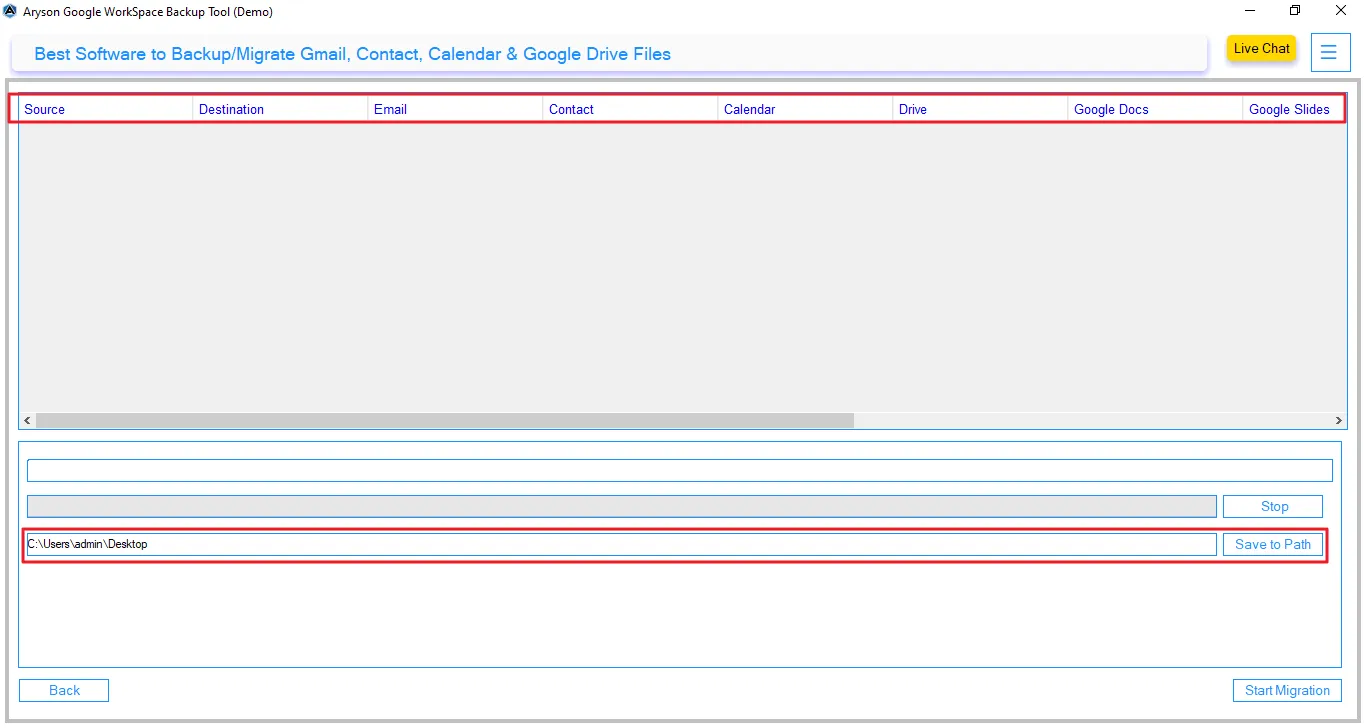Click the Source column header

tap(45, 109)
